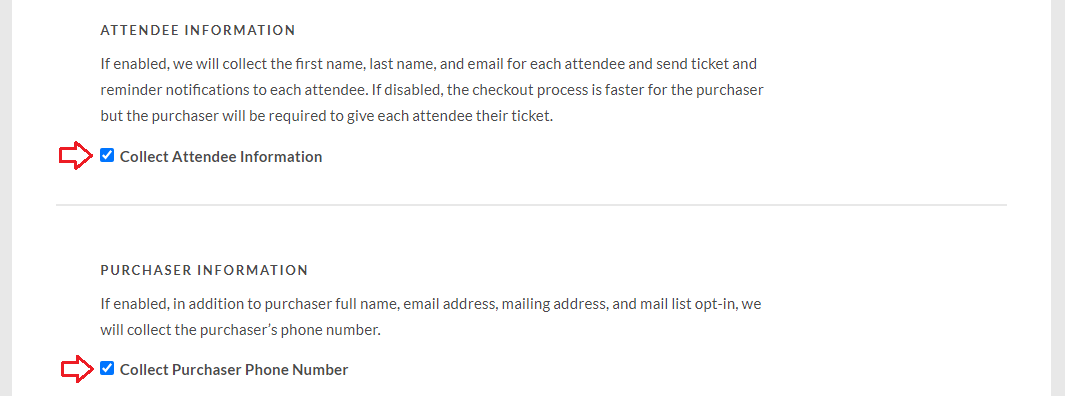
Task: Uncheck the Collect Attendee Information checkbox
Action: click(x=107, y=156)
